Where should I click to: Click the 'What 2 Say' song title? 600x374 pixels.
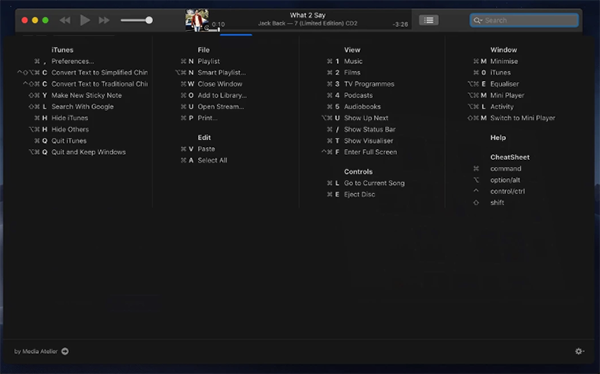click(308, 15)
